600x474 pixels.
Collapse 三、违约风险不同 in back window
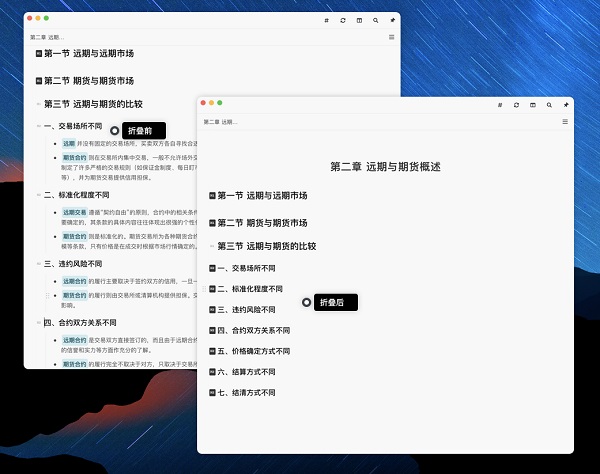click(x=39, y=264)
